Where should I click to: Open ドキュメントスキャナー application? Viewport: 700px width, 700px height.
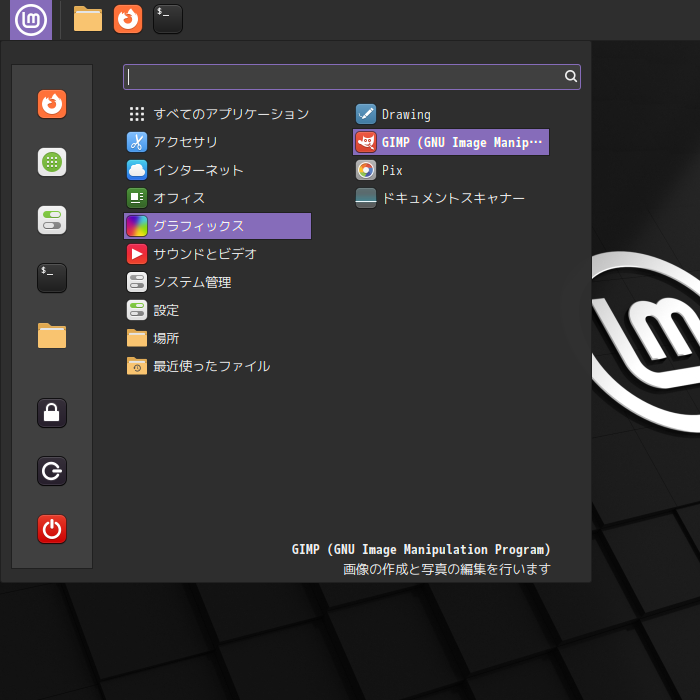[x=452, y=198]
